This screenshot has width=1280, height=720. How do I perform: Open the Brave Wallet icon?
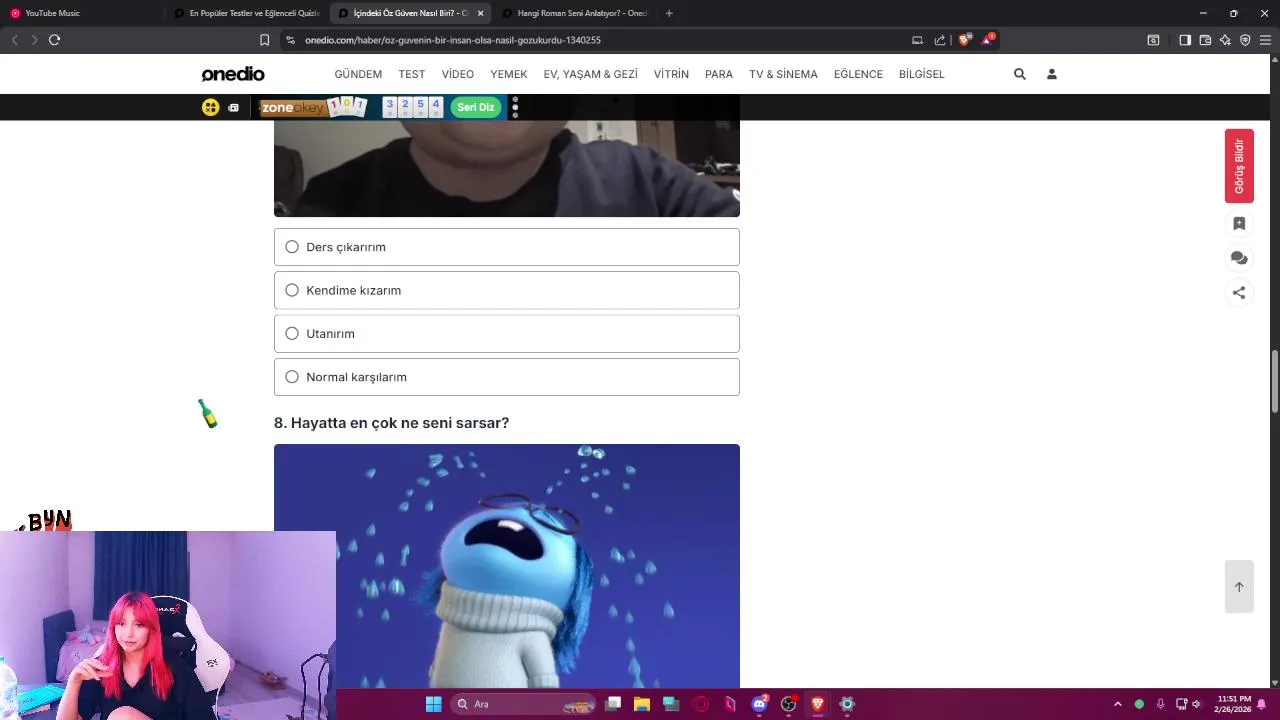point(1205,40)
